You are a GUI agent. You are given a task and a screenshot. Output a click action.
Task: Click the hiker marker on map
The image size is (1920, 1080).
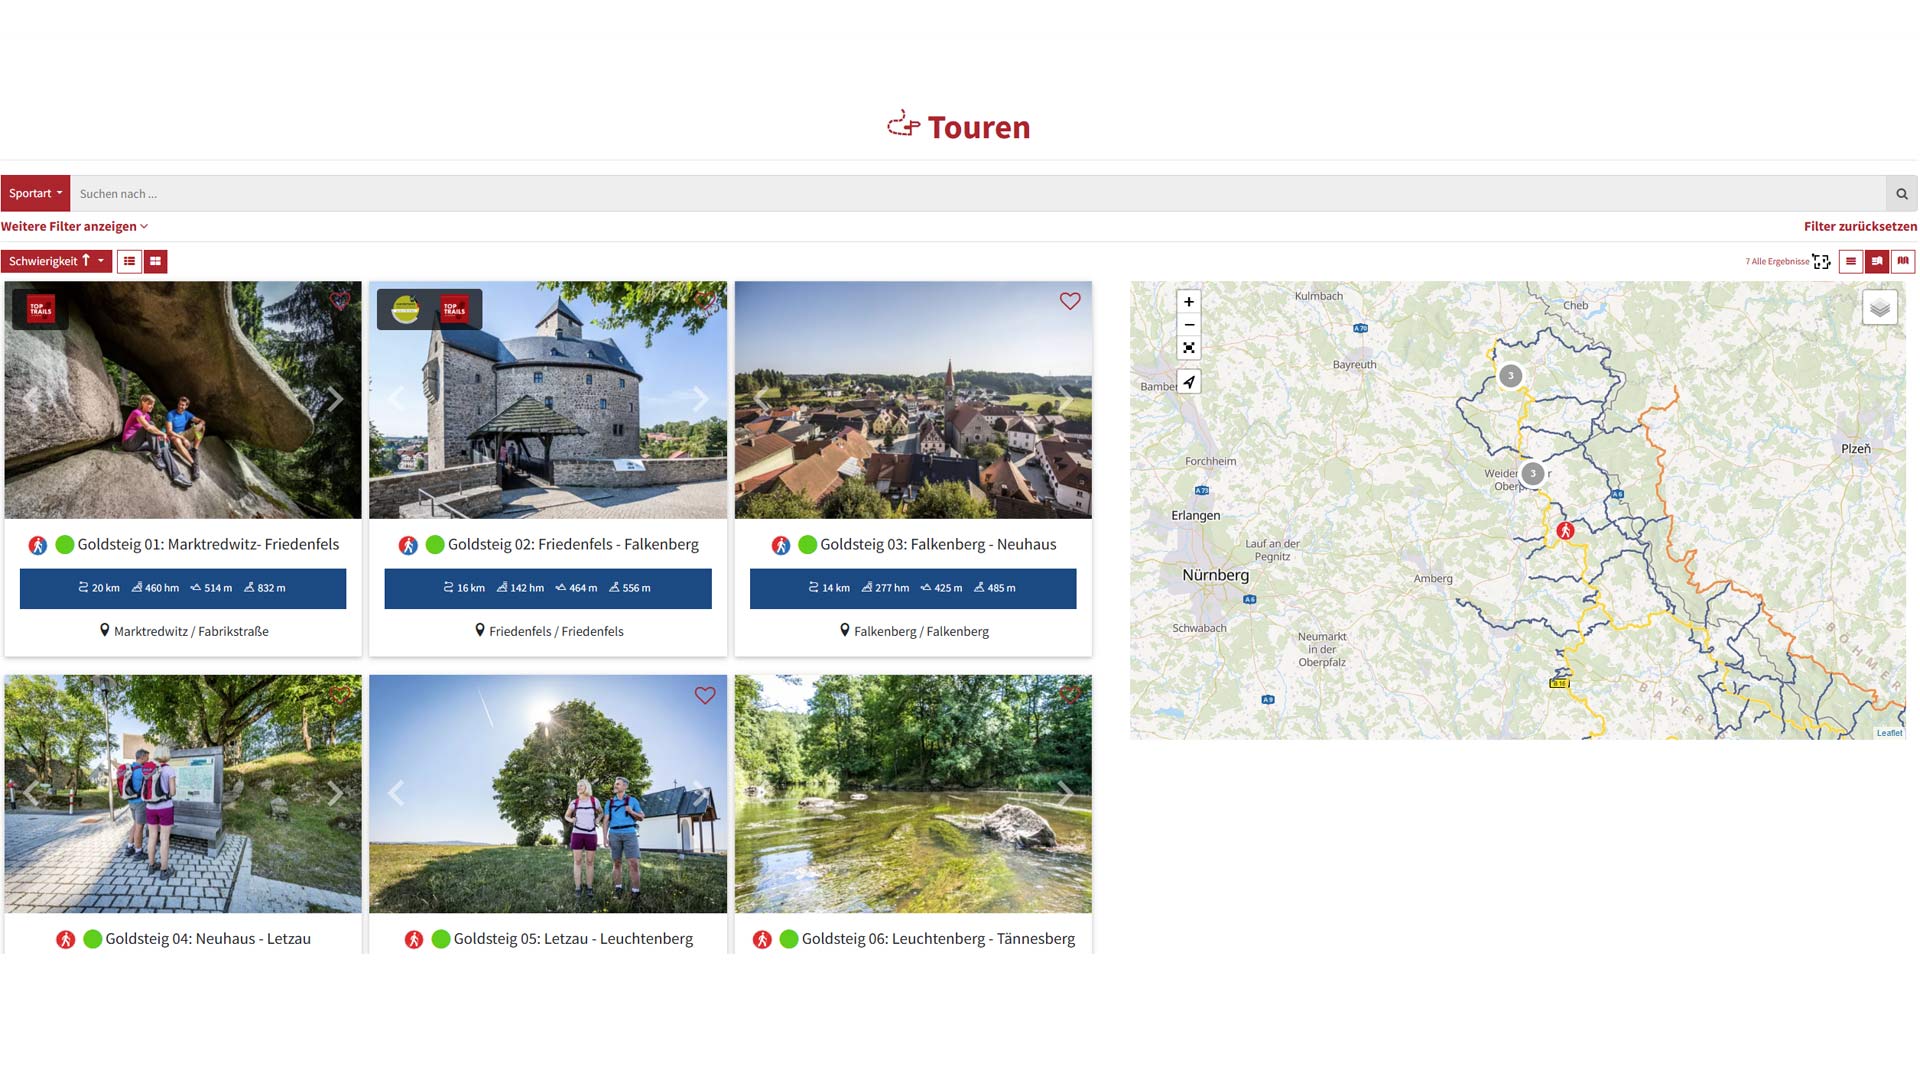pos(1565,531)
